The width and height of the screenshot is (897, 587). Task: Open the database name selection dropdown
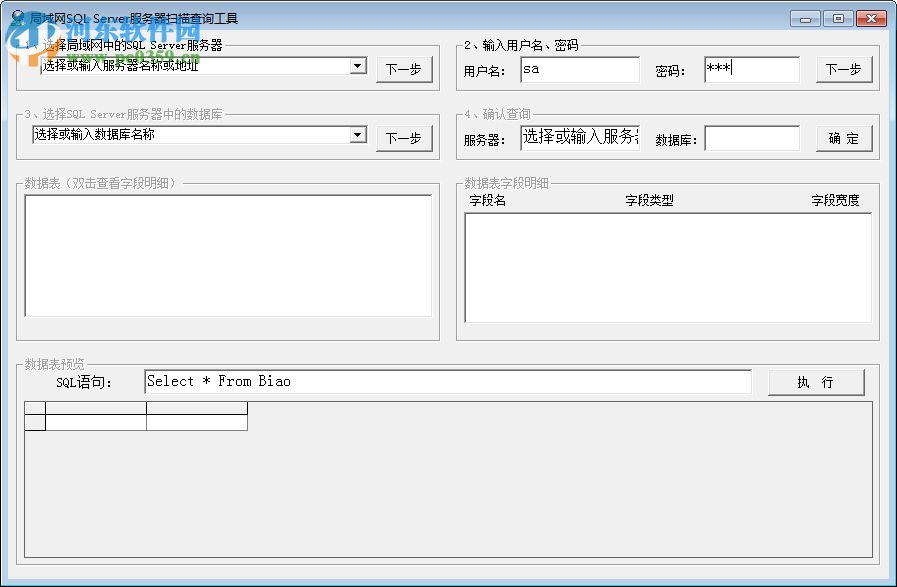356,135
